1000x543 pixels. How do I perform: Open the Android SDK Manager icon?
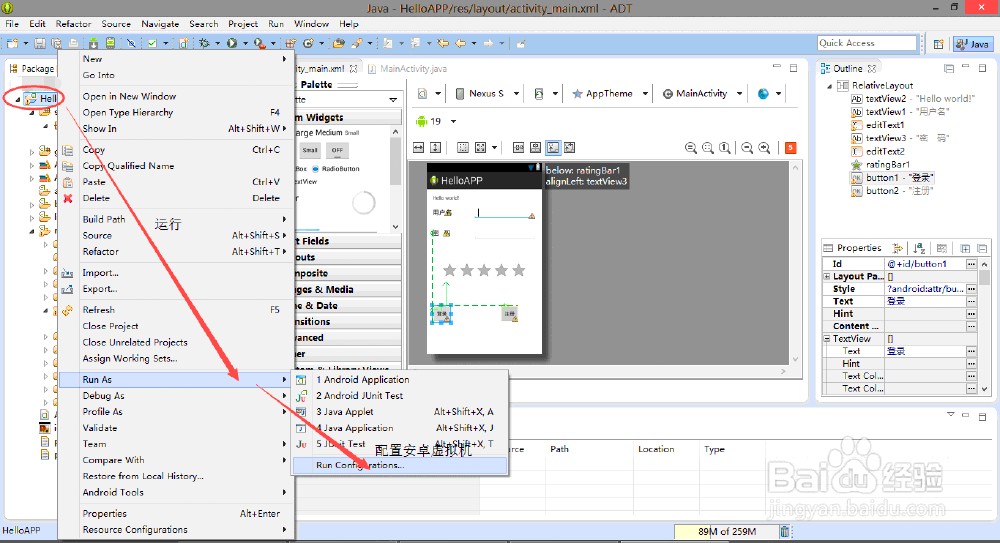(x=93, y=43)
